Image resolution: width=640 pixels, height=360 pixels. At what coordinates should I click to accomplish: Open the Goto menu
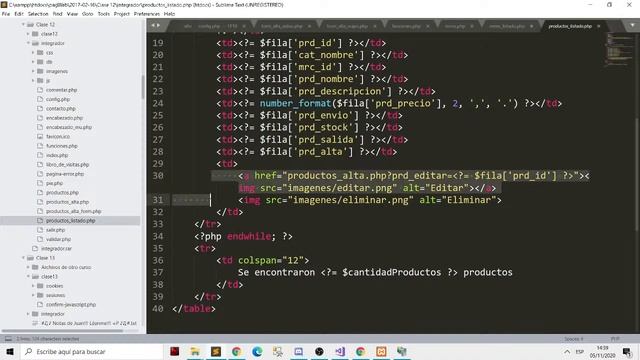pos(88,14)
